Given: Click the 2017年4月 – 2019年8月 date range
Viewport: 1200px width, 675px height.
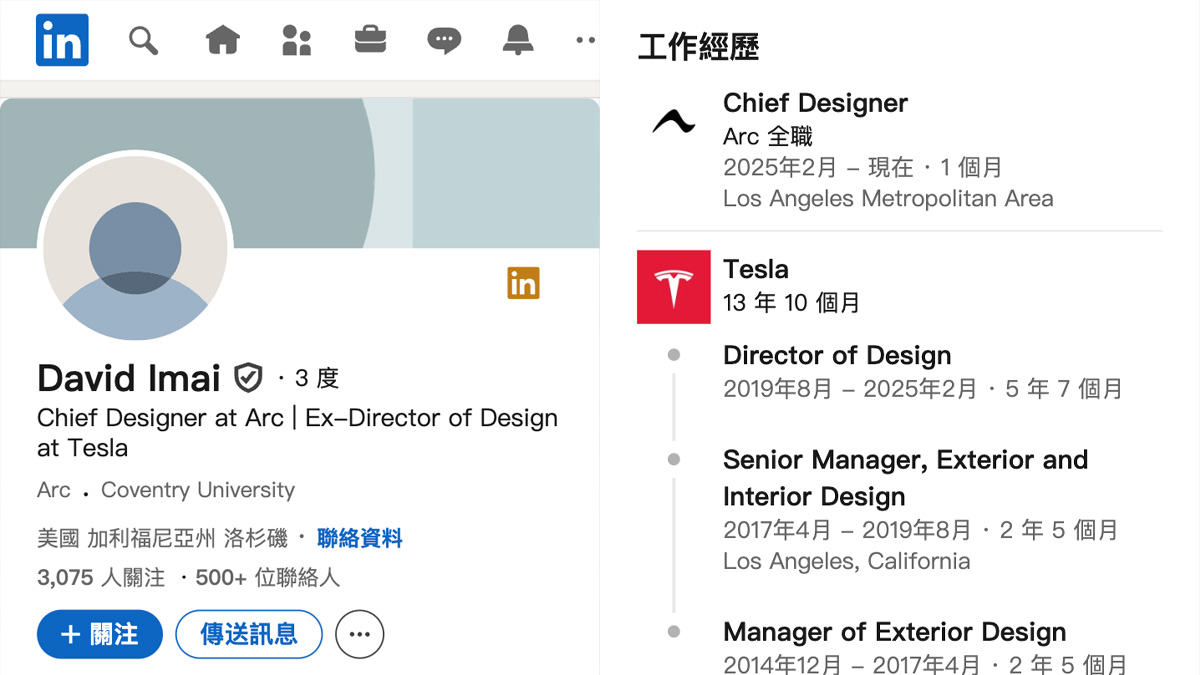Looking at the screenshot, I should coord(847,530).
